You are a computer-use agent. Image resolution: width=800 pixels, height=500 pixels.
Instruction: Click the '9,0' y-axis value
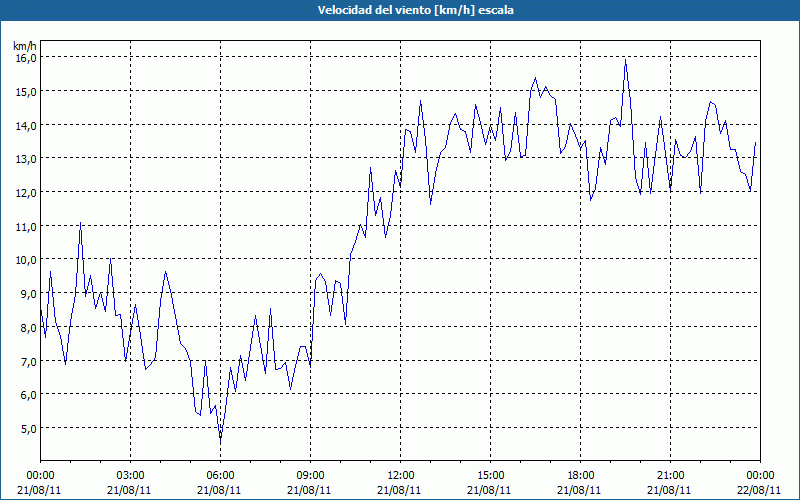coord(29,294)
